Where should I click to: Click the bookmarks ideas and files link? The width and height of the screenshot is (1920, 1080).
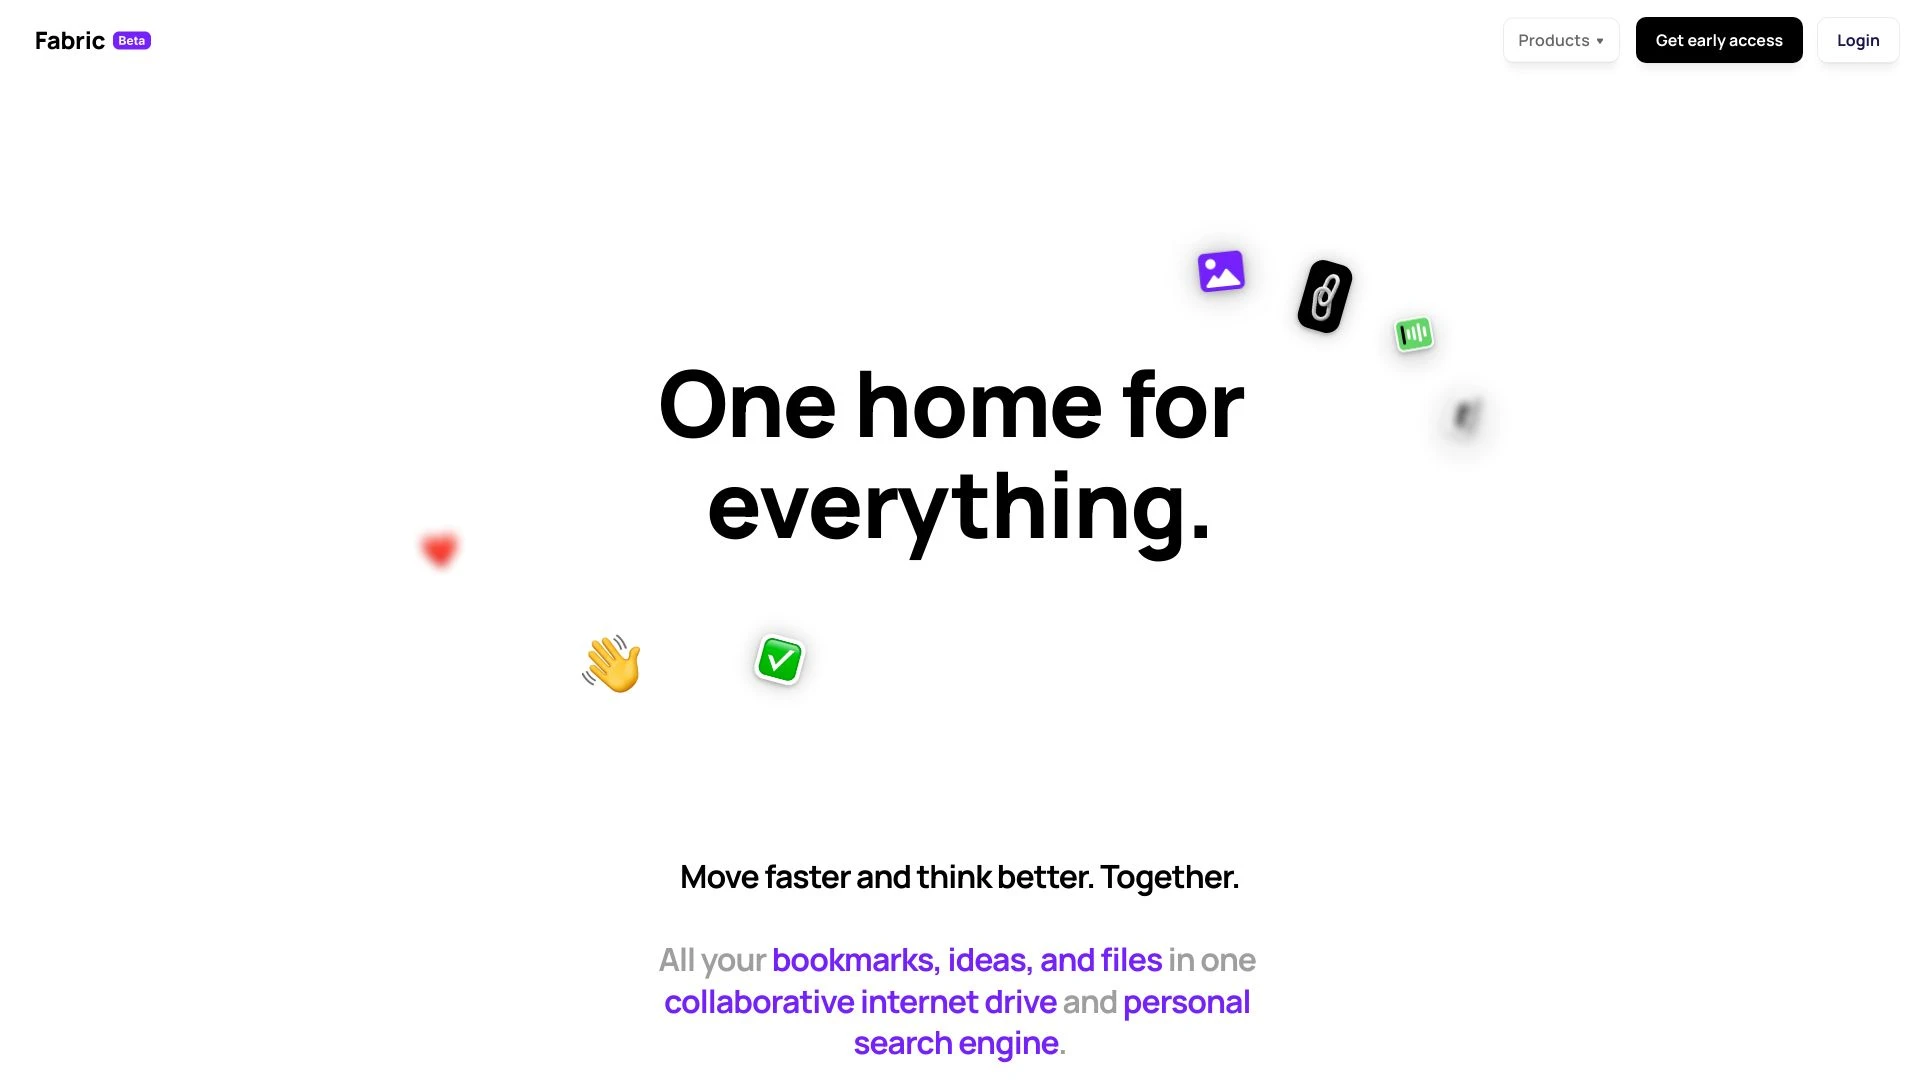(967, 959)
